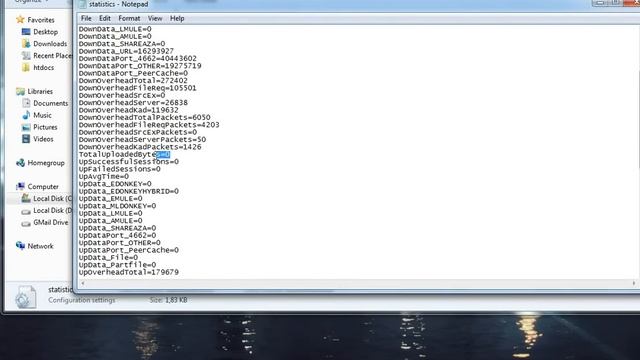The height and width of the screenshot is (360, 640).
Task: Click the Pictures library icon
Action: [26, 127]
